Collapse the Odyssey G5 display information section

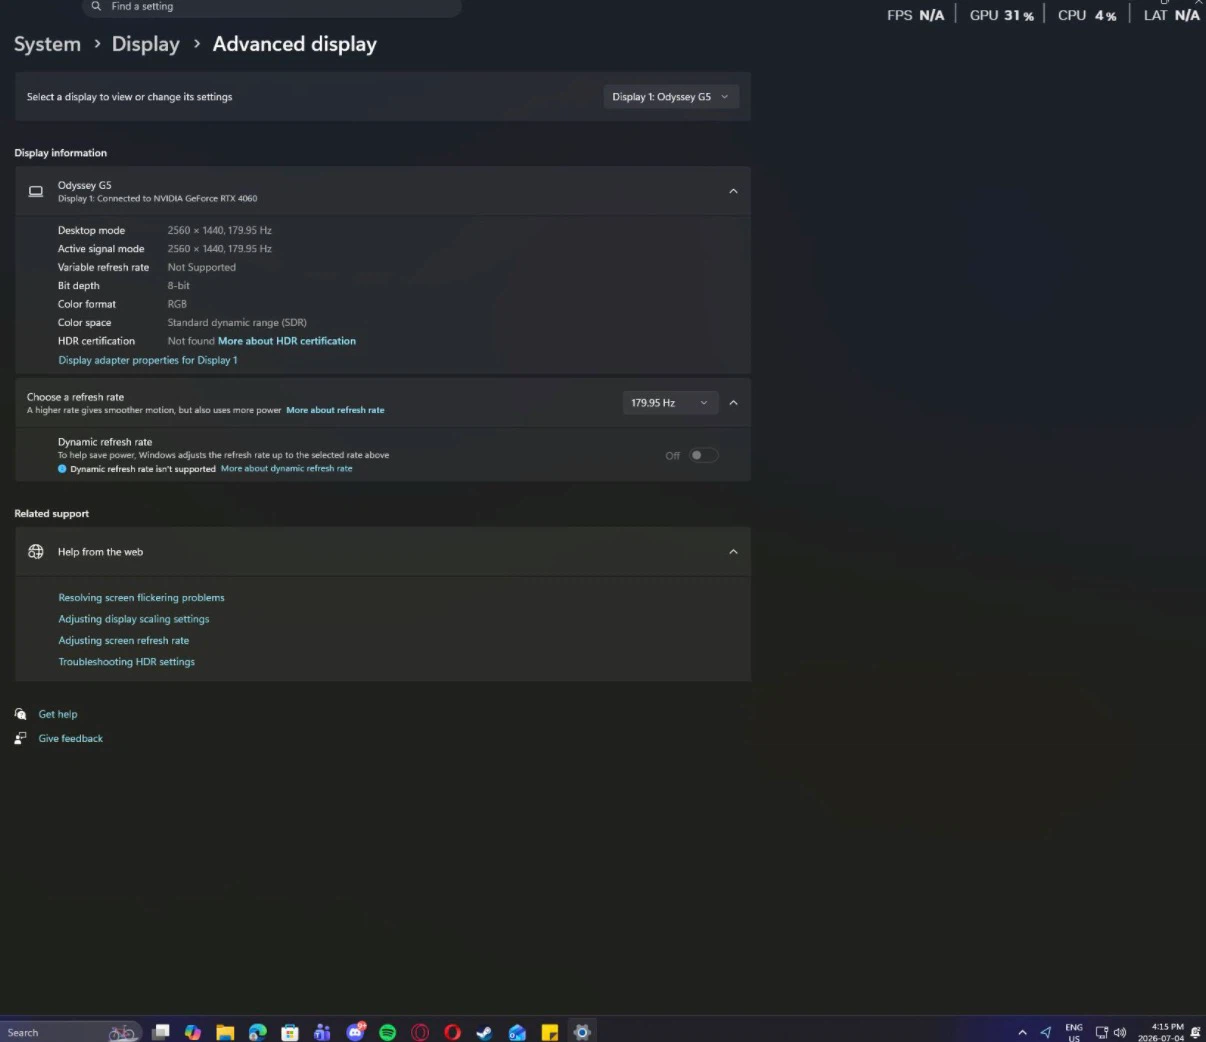[733, 191]
